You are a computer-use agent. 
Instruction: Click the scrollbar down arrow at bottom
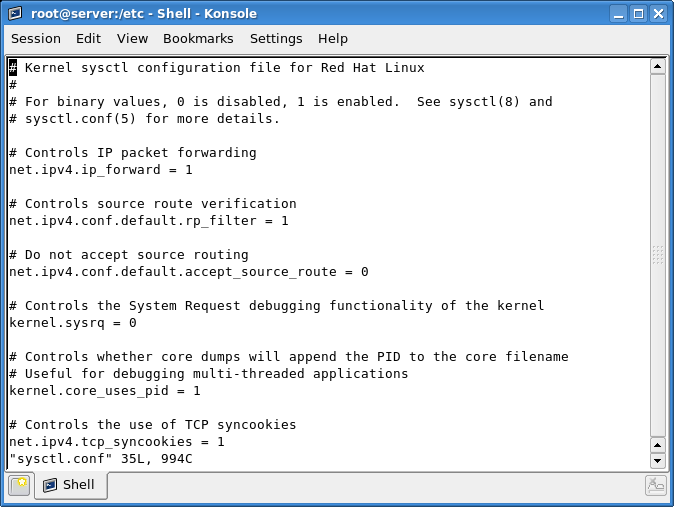[657, 461]
